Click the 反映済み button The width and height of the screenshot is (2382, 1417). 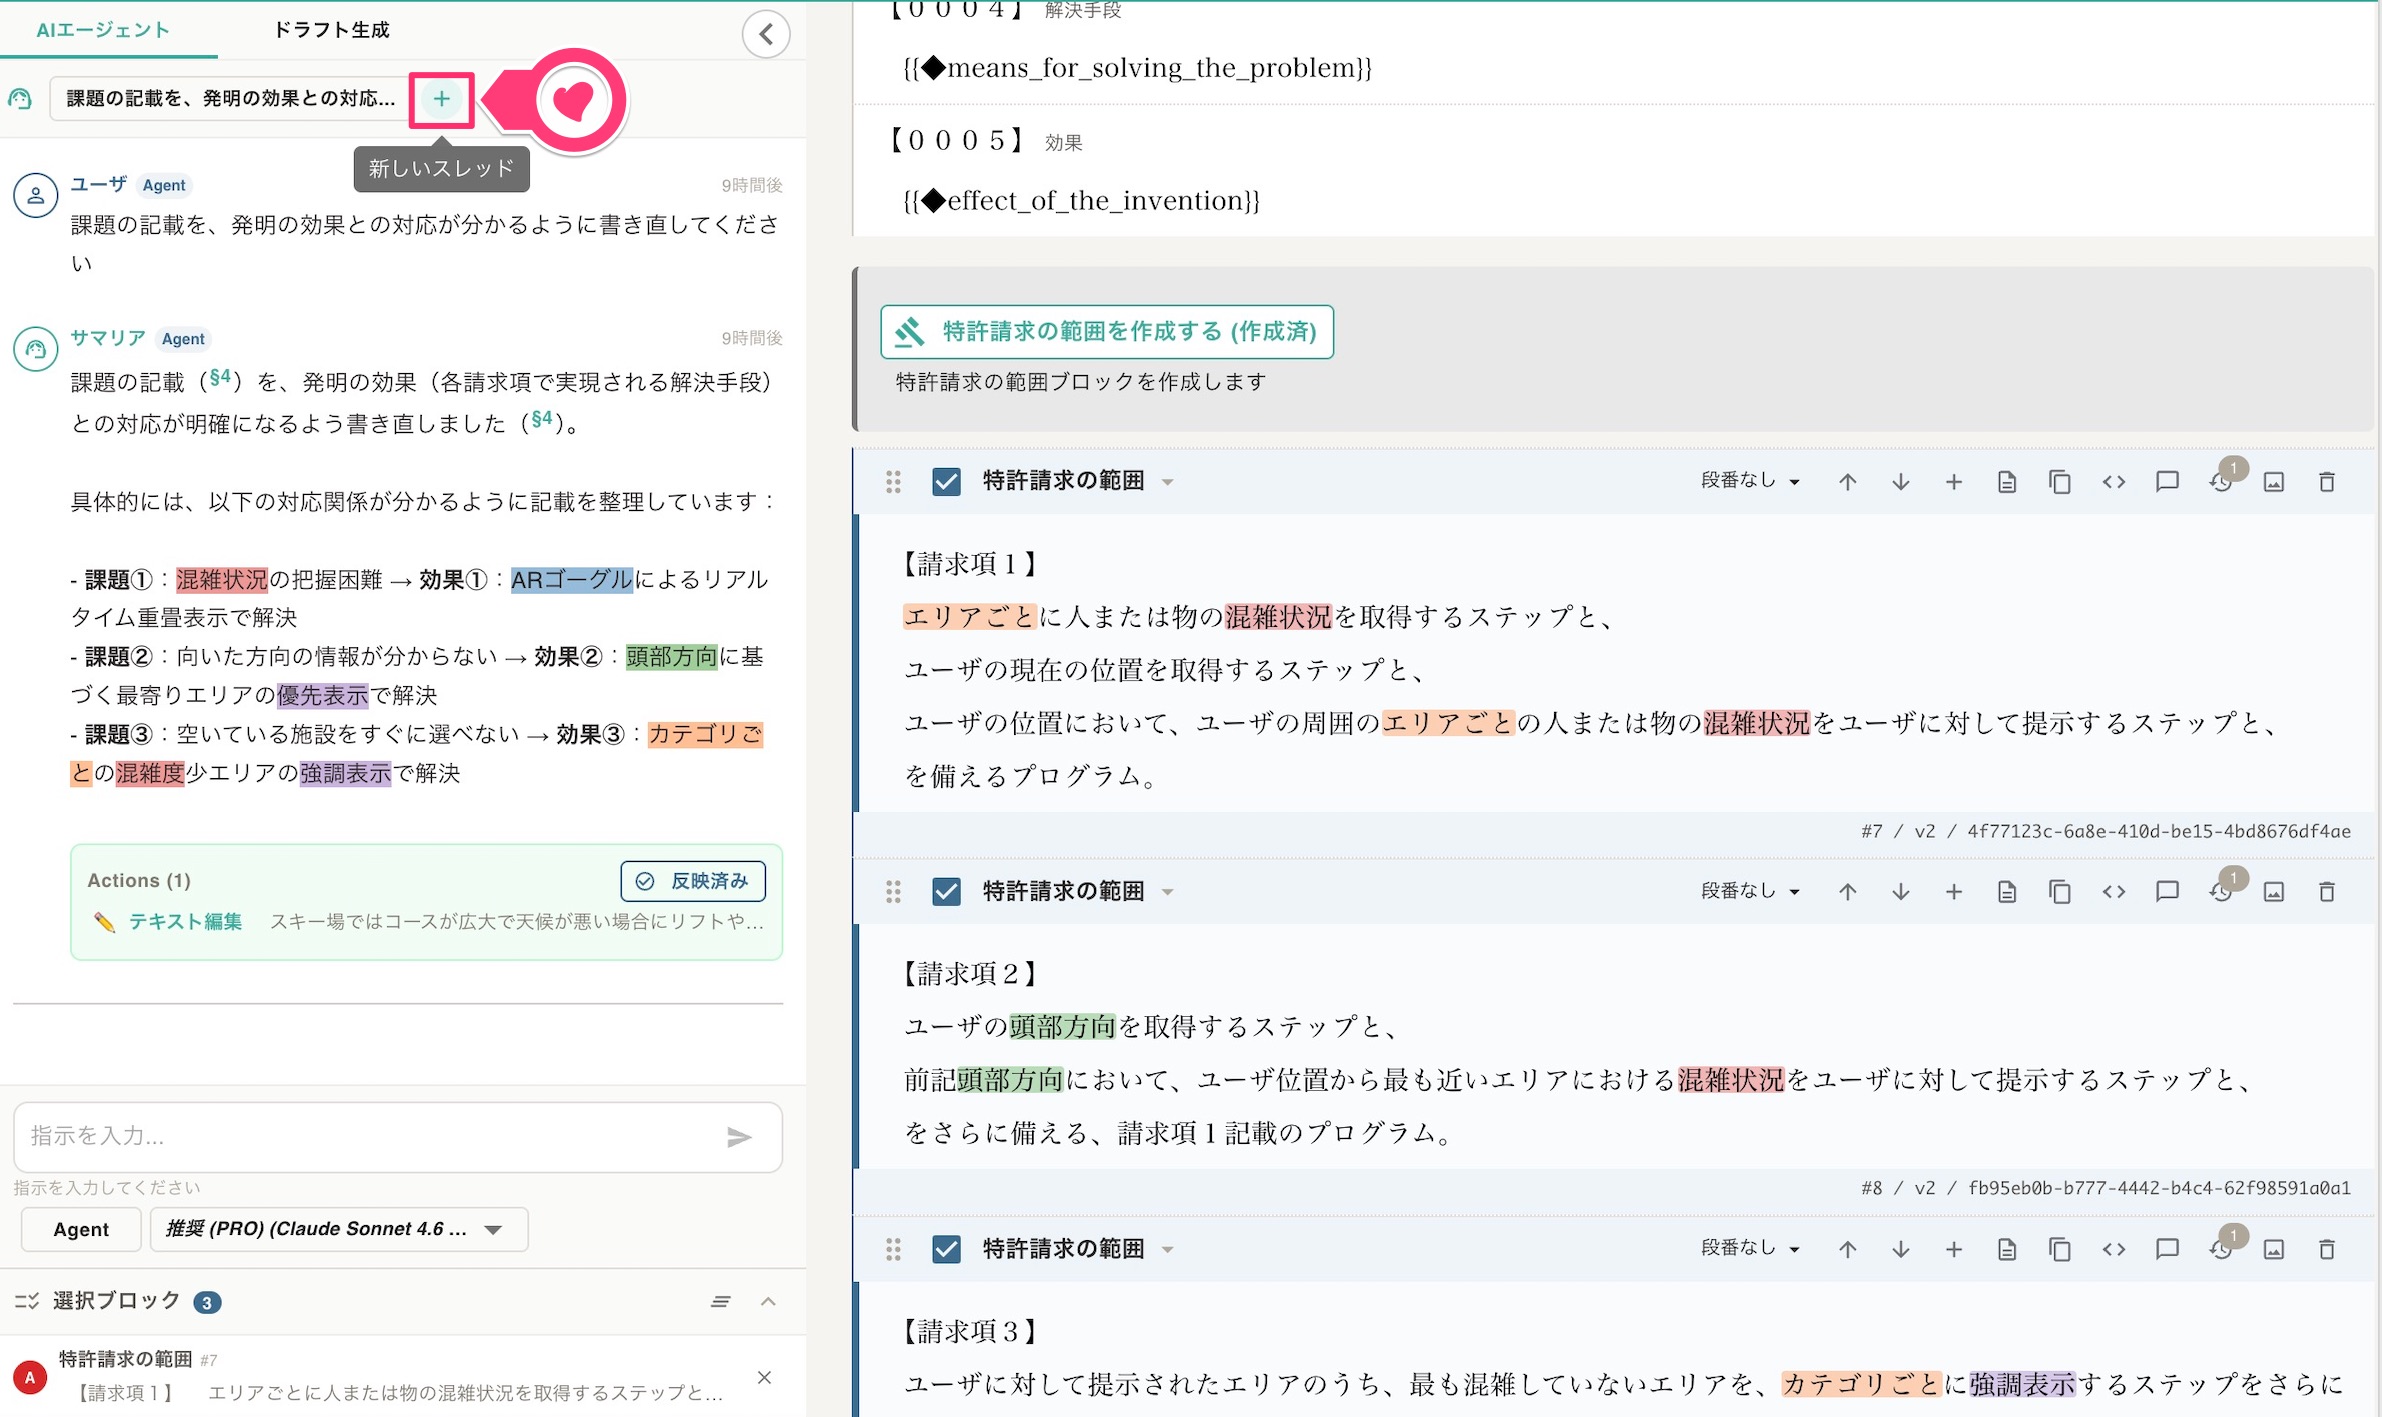click(693, 881)
